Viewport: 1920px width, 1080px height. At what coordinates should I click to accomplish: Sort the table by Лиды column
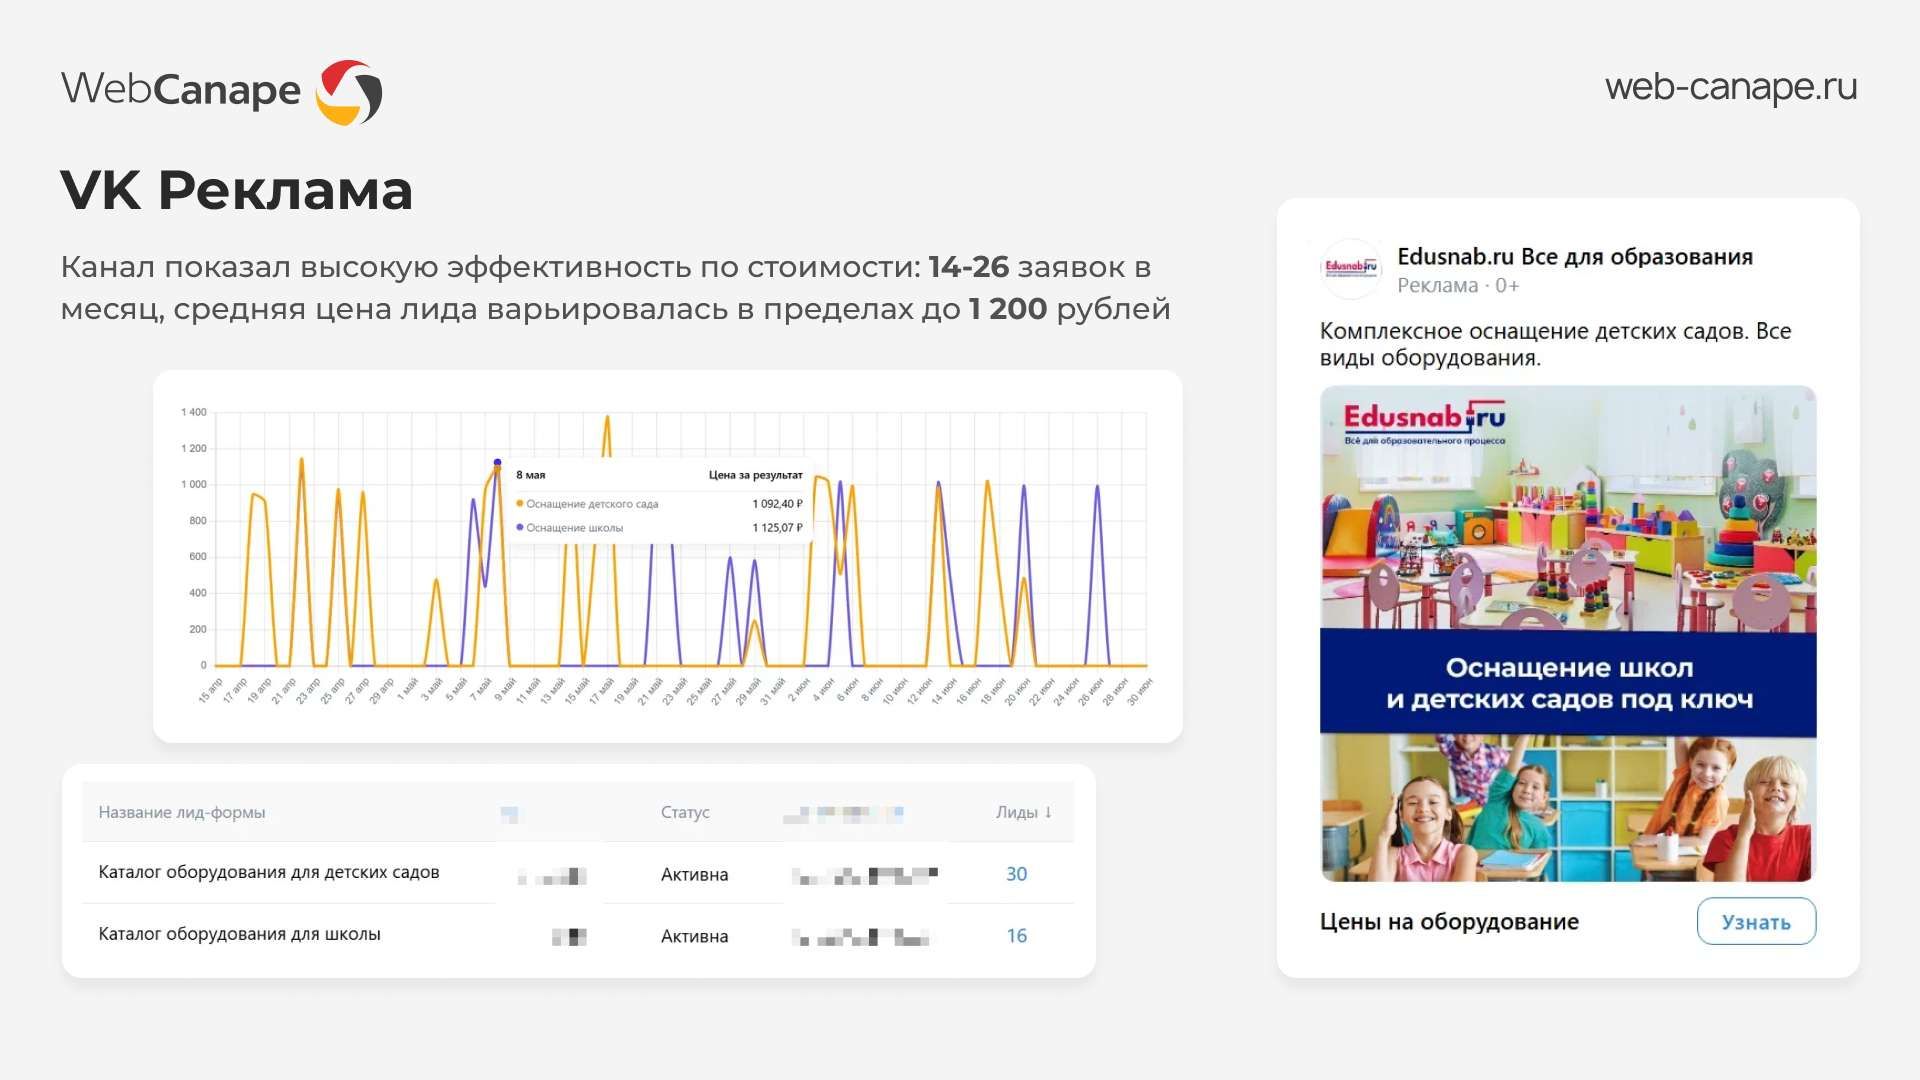[1017, 812]
